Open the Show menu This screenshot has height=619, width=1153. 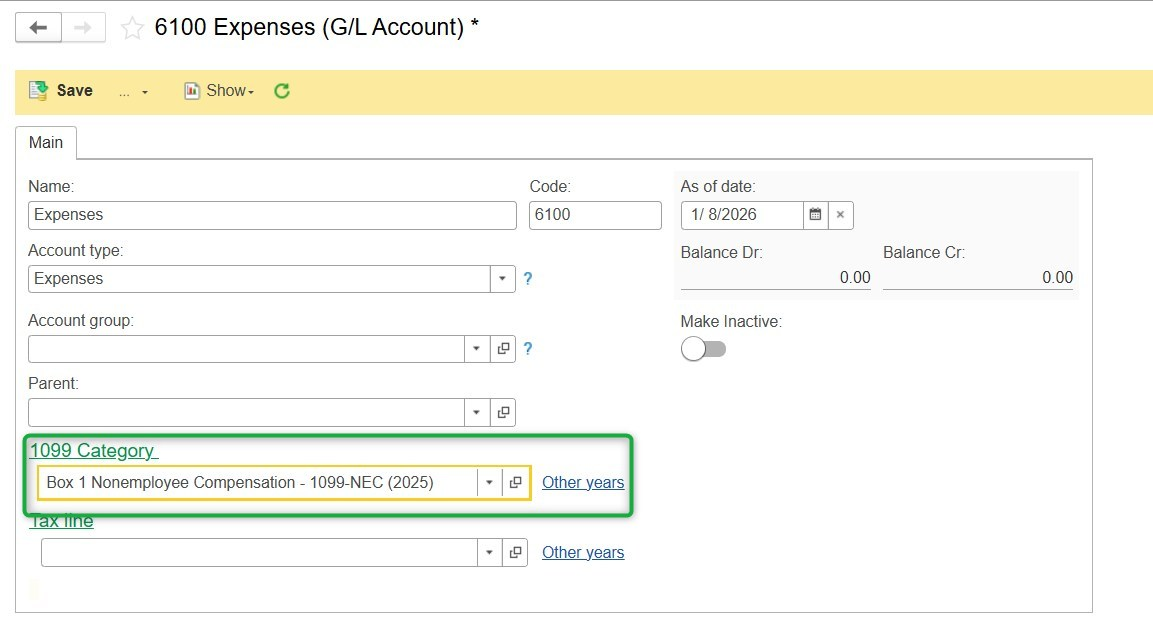pos(219,91)
